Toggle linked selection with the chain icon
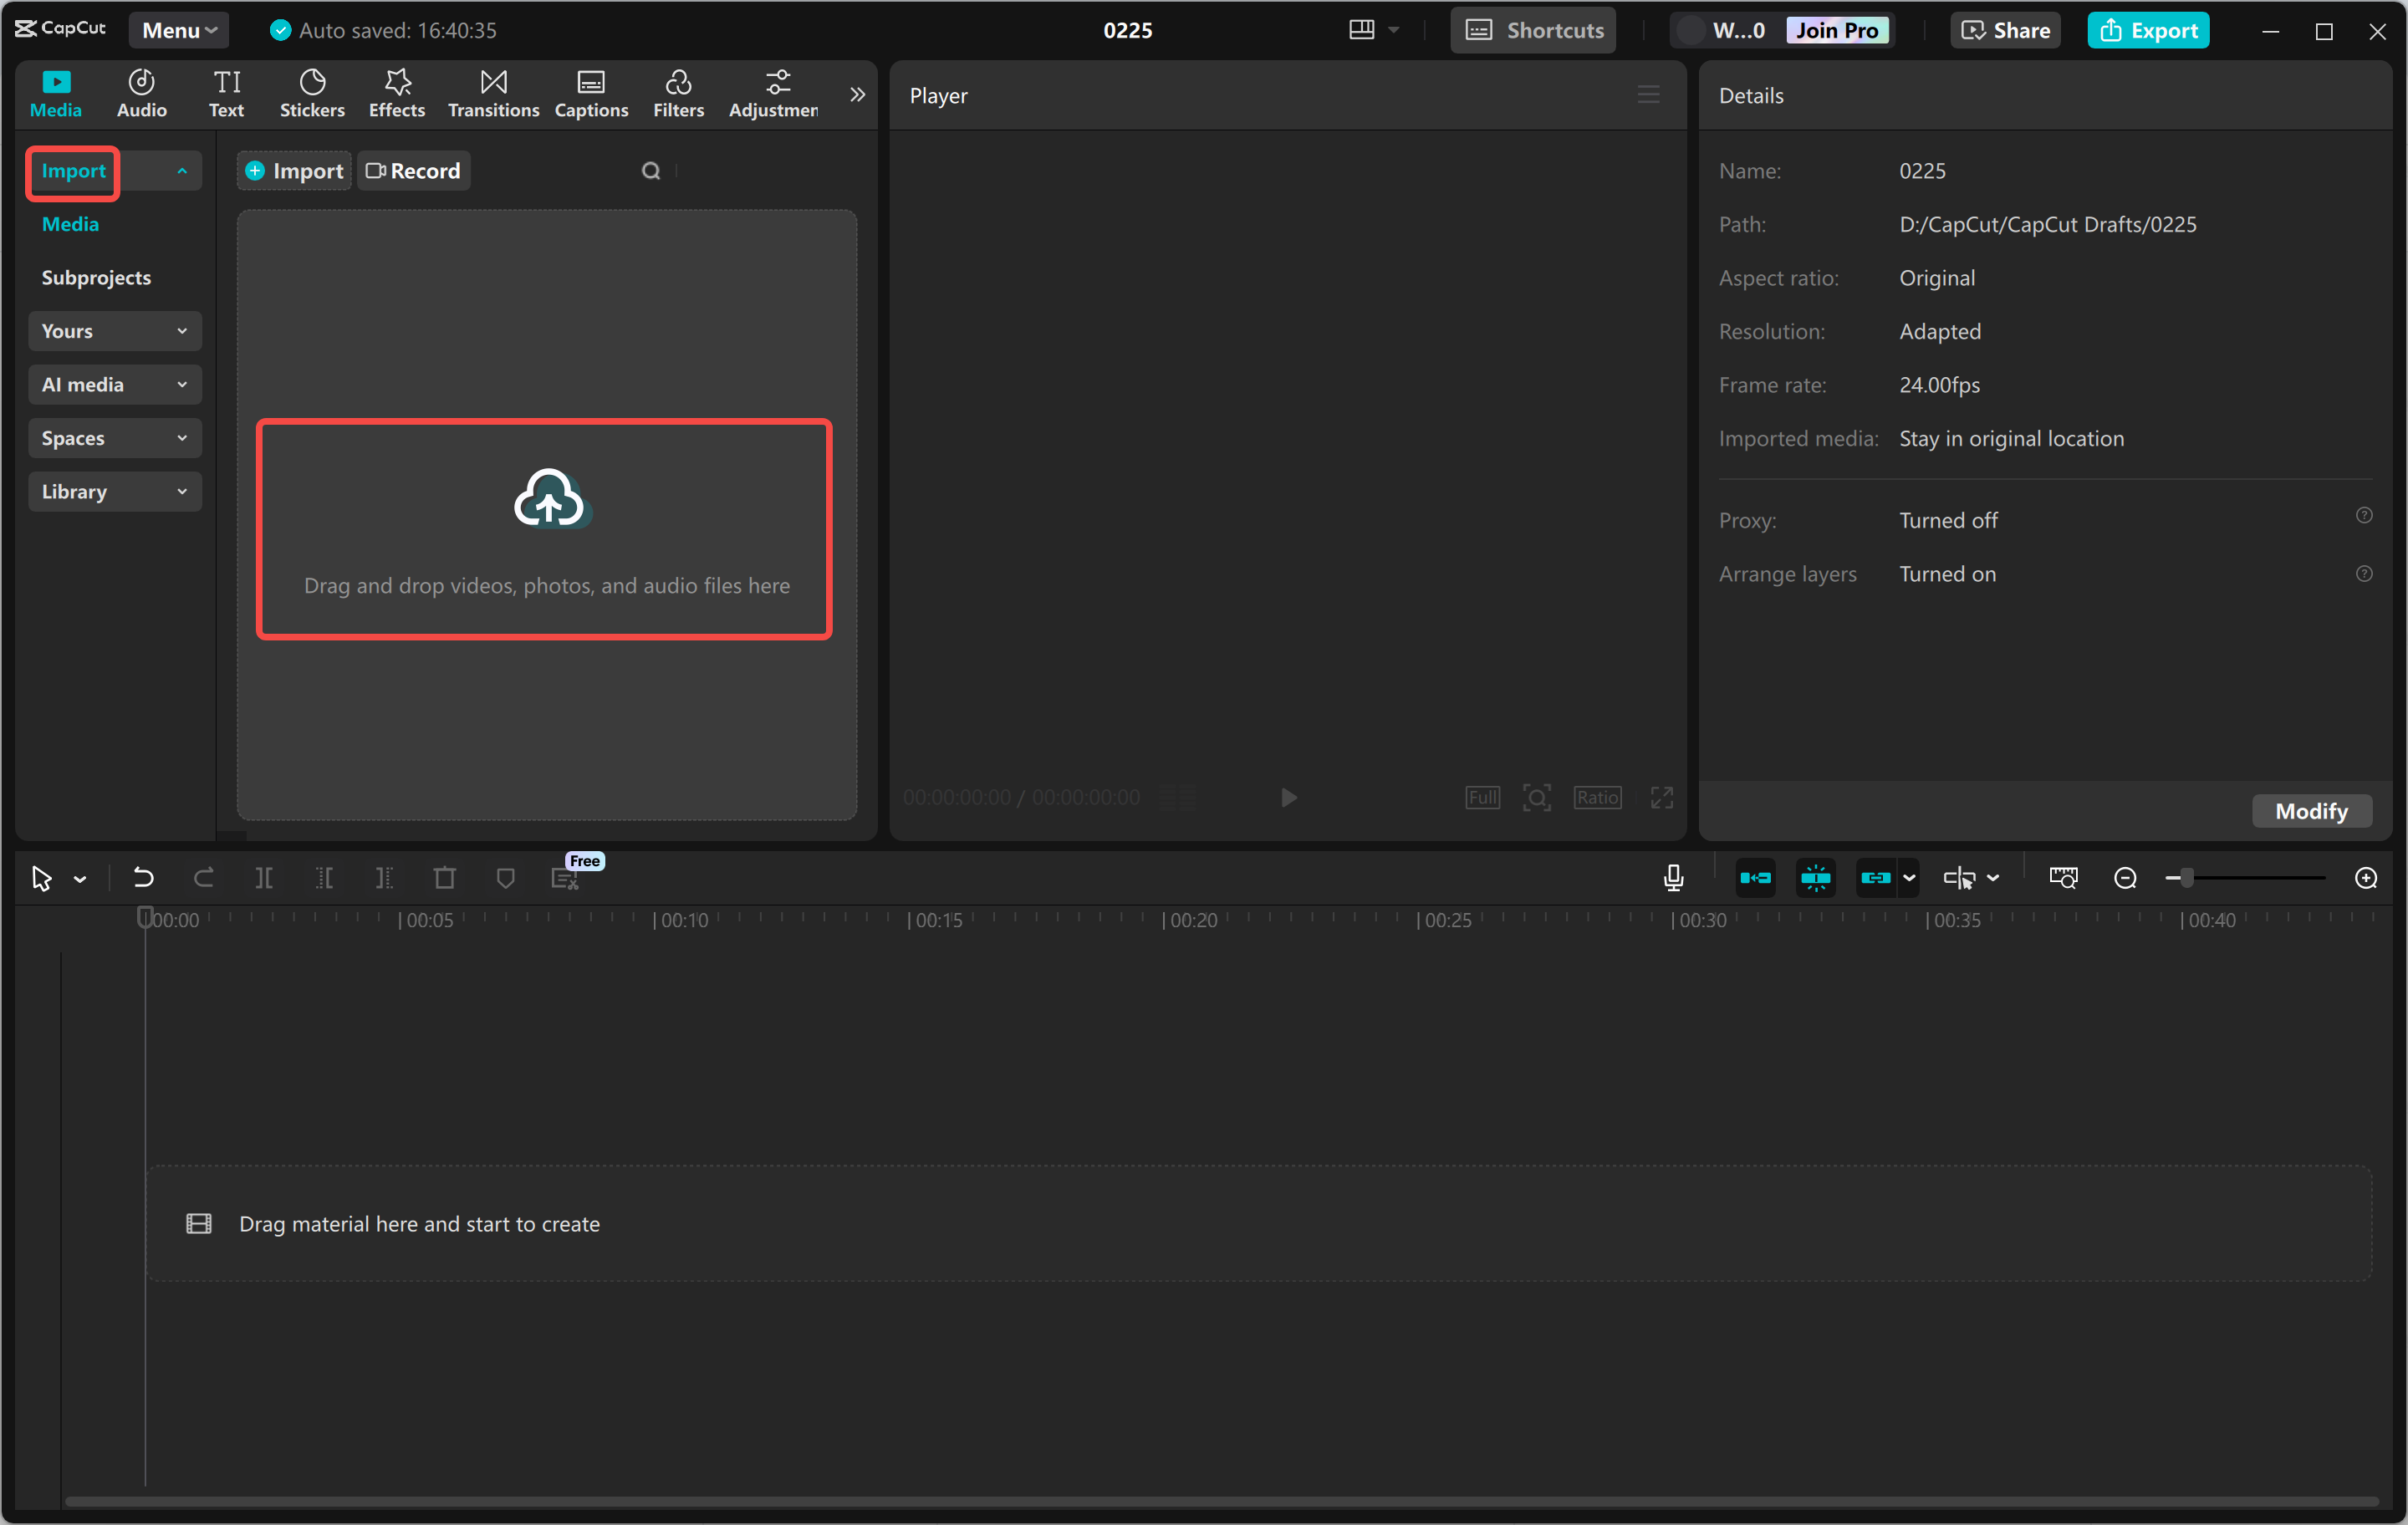The height and width of the screenshot is (1525, 2408). 1878,877
